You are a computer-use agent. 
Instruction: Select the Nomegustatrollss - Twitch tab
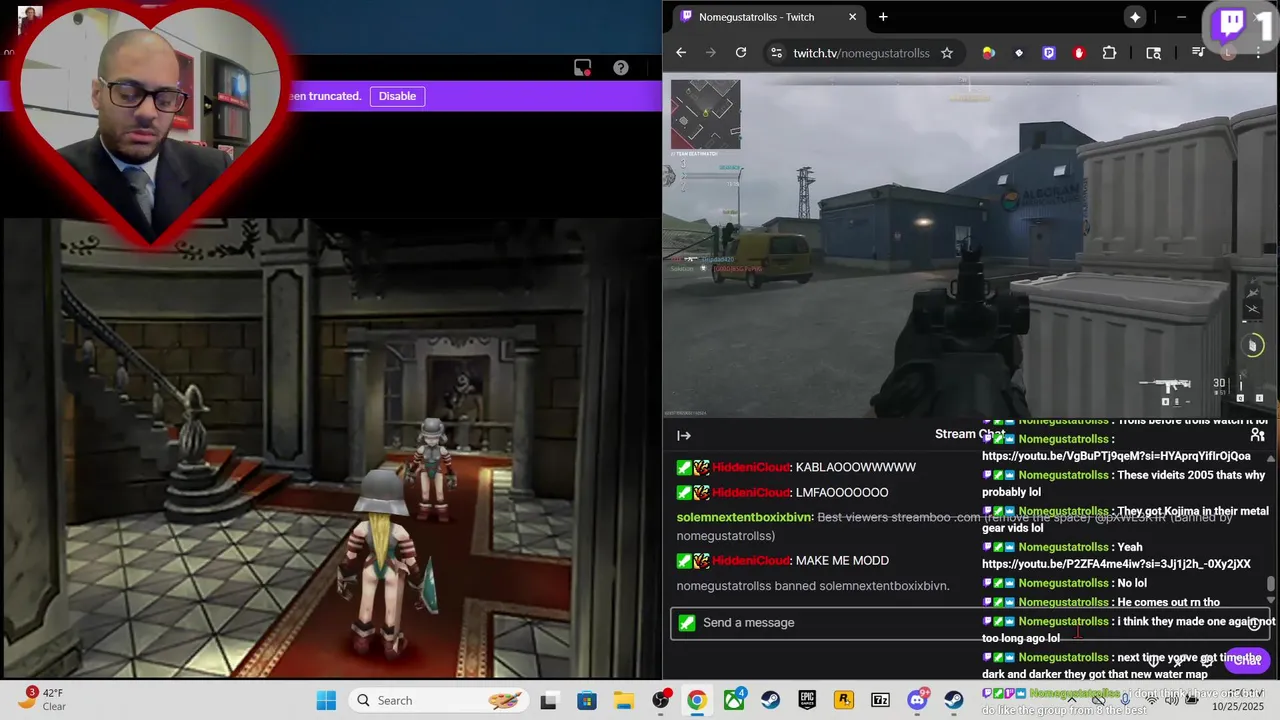[x=767, y=17]
